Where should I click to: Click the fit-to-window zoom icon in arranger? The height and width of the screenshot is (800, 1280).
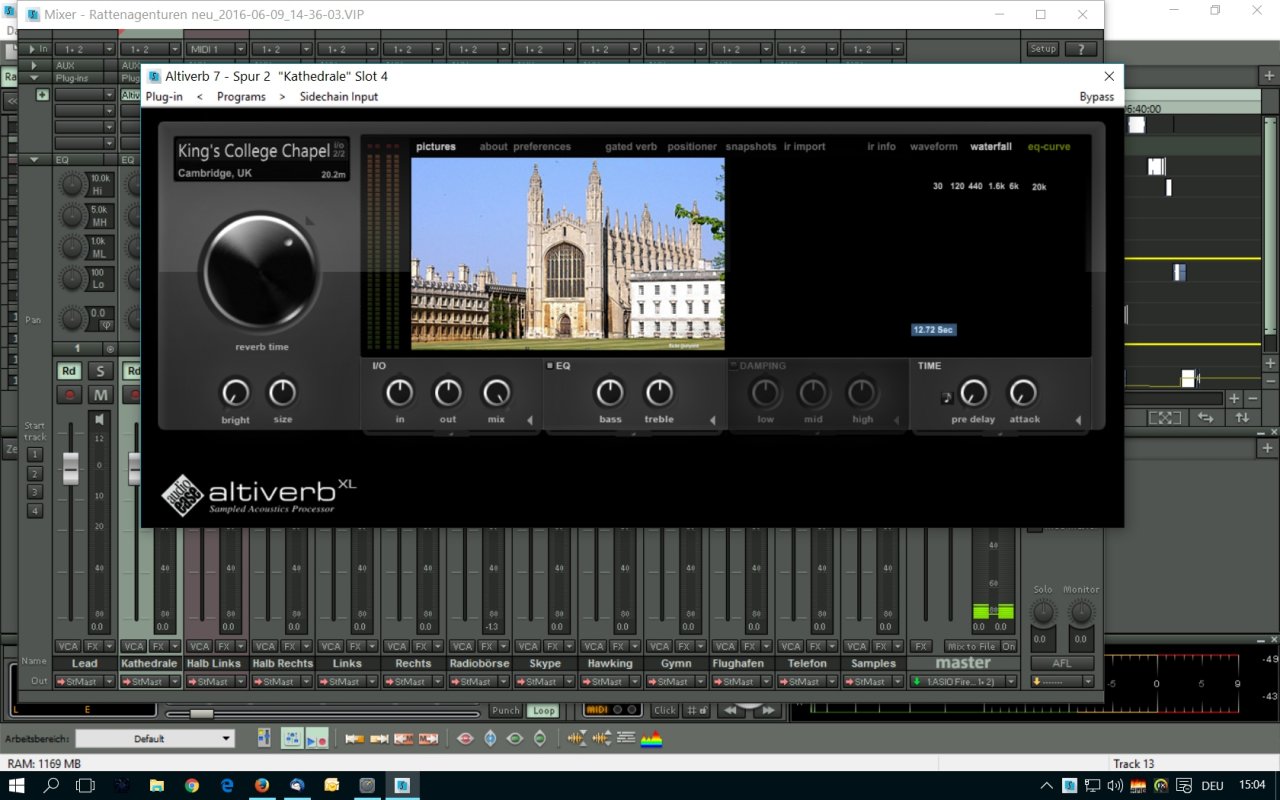[1163, 418]
